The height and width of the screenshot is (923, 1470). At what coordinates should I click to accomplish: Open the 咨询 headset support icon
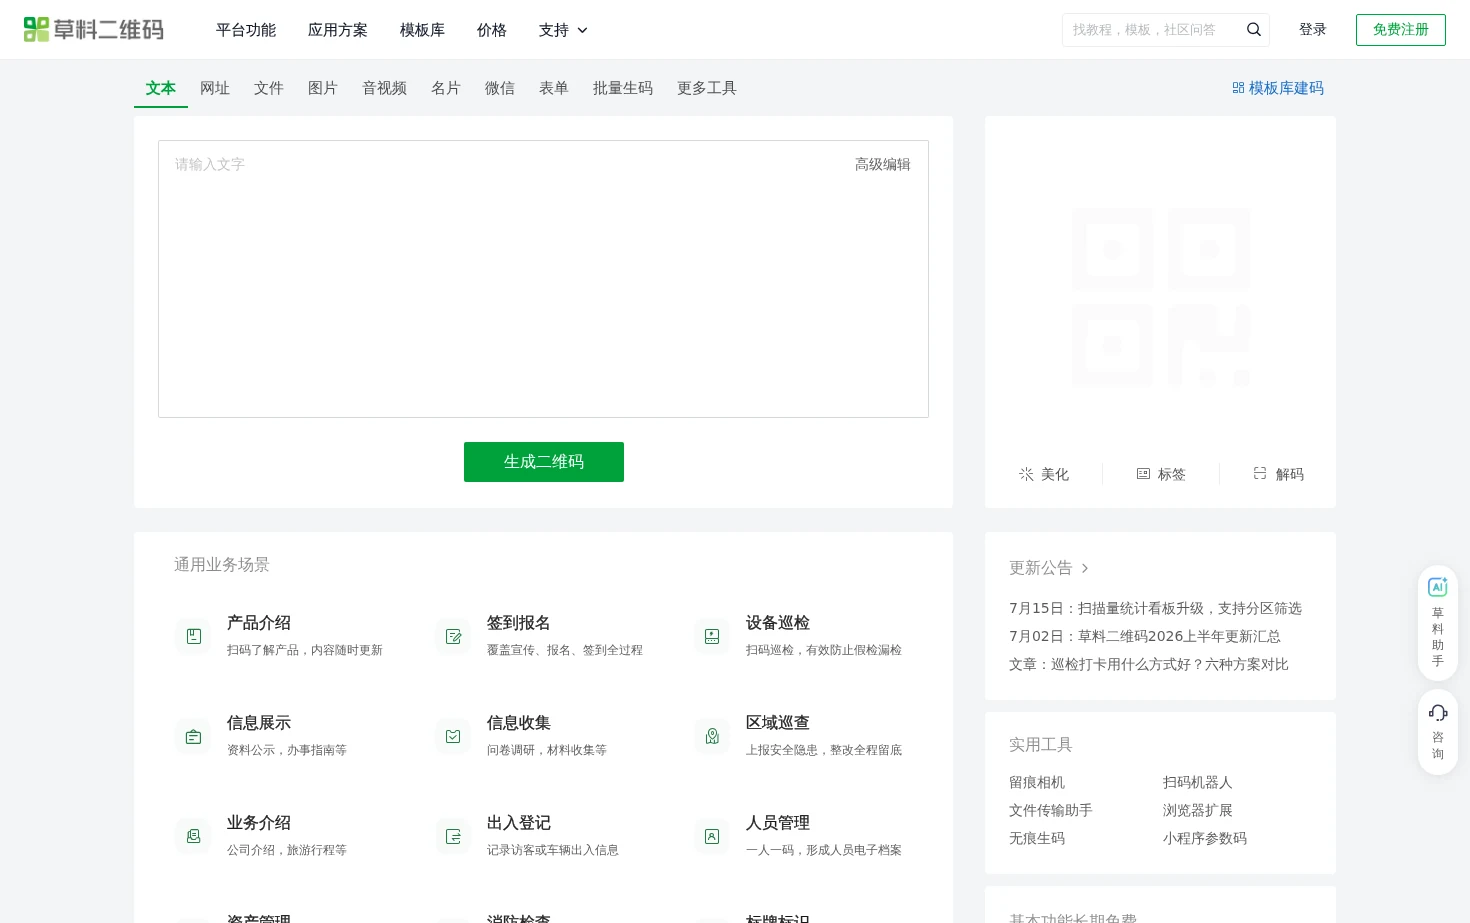(x=1438, y=713)
